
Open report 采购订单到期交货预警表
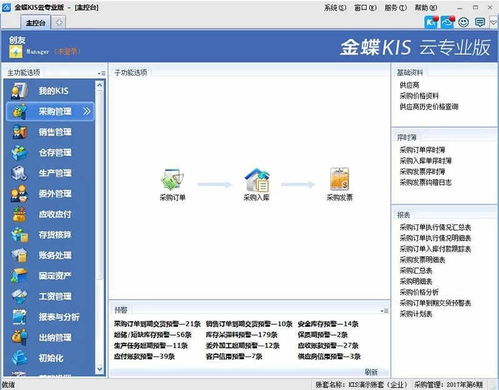point(435,303)
